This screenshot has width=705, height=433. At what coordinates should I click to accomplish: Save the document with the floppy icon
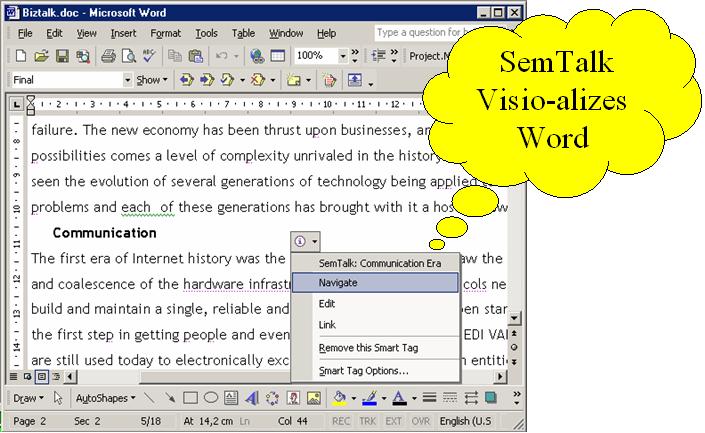(x=62, y=56)
